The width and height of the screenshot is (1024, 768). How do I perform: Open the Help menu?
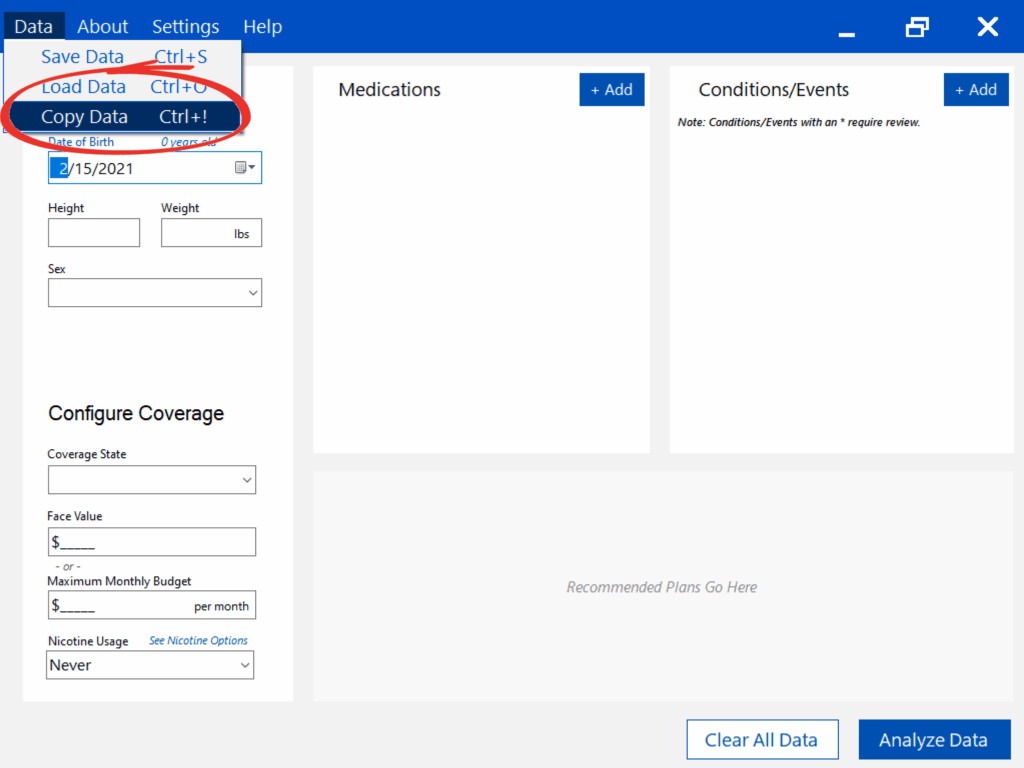pyautogui.click(x=262, y=27)
